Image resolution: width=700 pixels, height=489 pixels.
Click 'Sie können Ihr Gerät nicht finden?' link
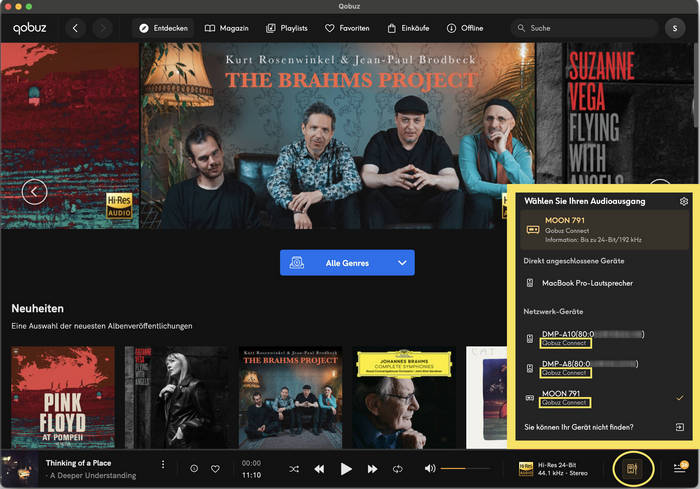[x=579, y=427]
